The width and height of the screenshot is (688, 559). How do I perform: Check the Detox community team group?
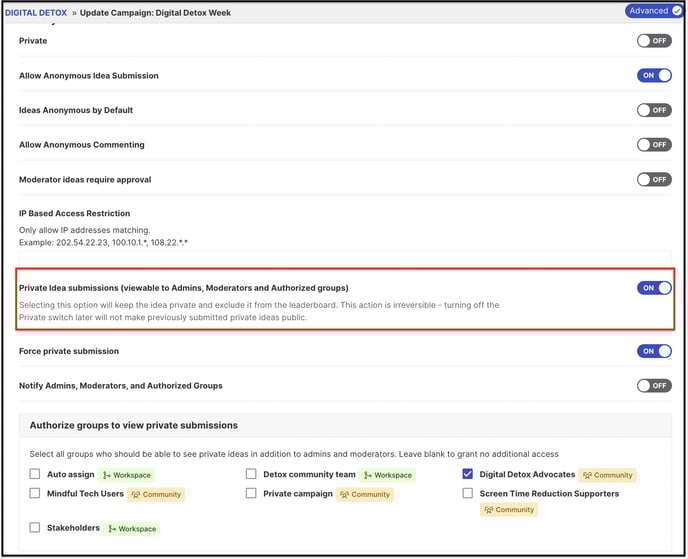[251, 474]
